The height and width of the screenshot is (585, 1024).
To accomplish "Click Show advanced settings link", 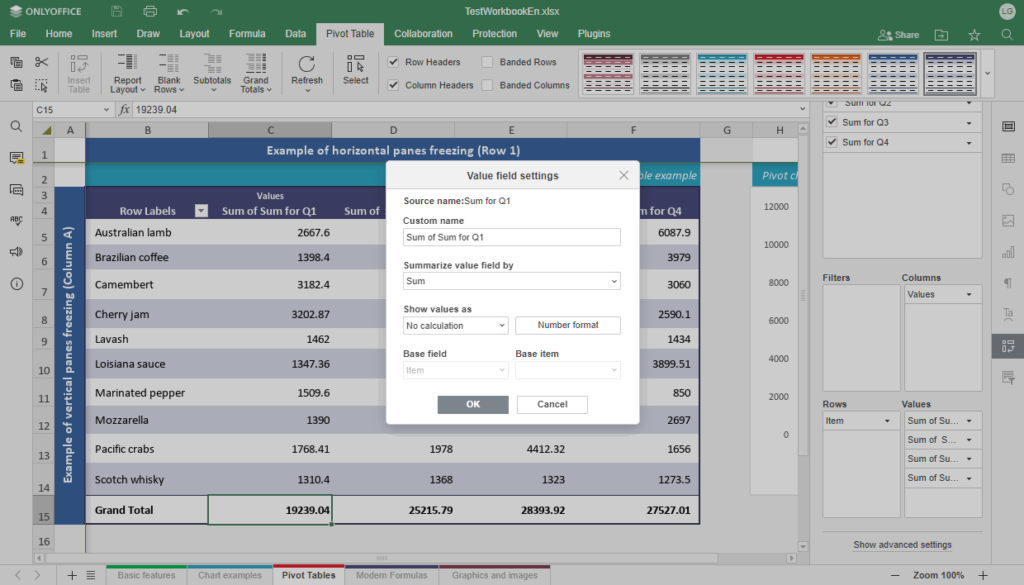I will [x=902, y=545].
